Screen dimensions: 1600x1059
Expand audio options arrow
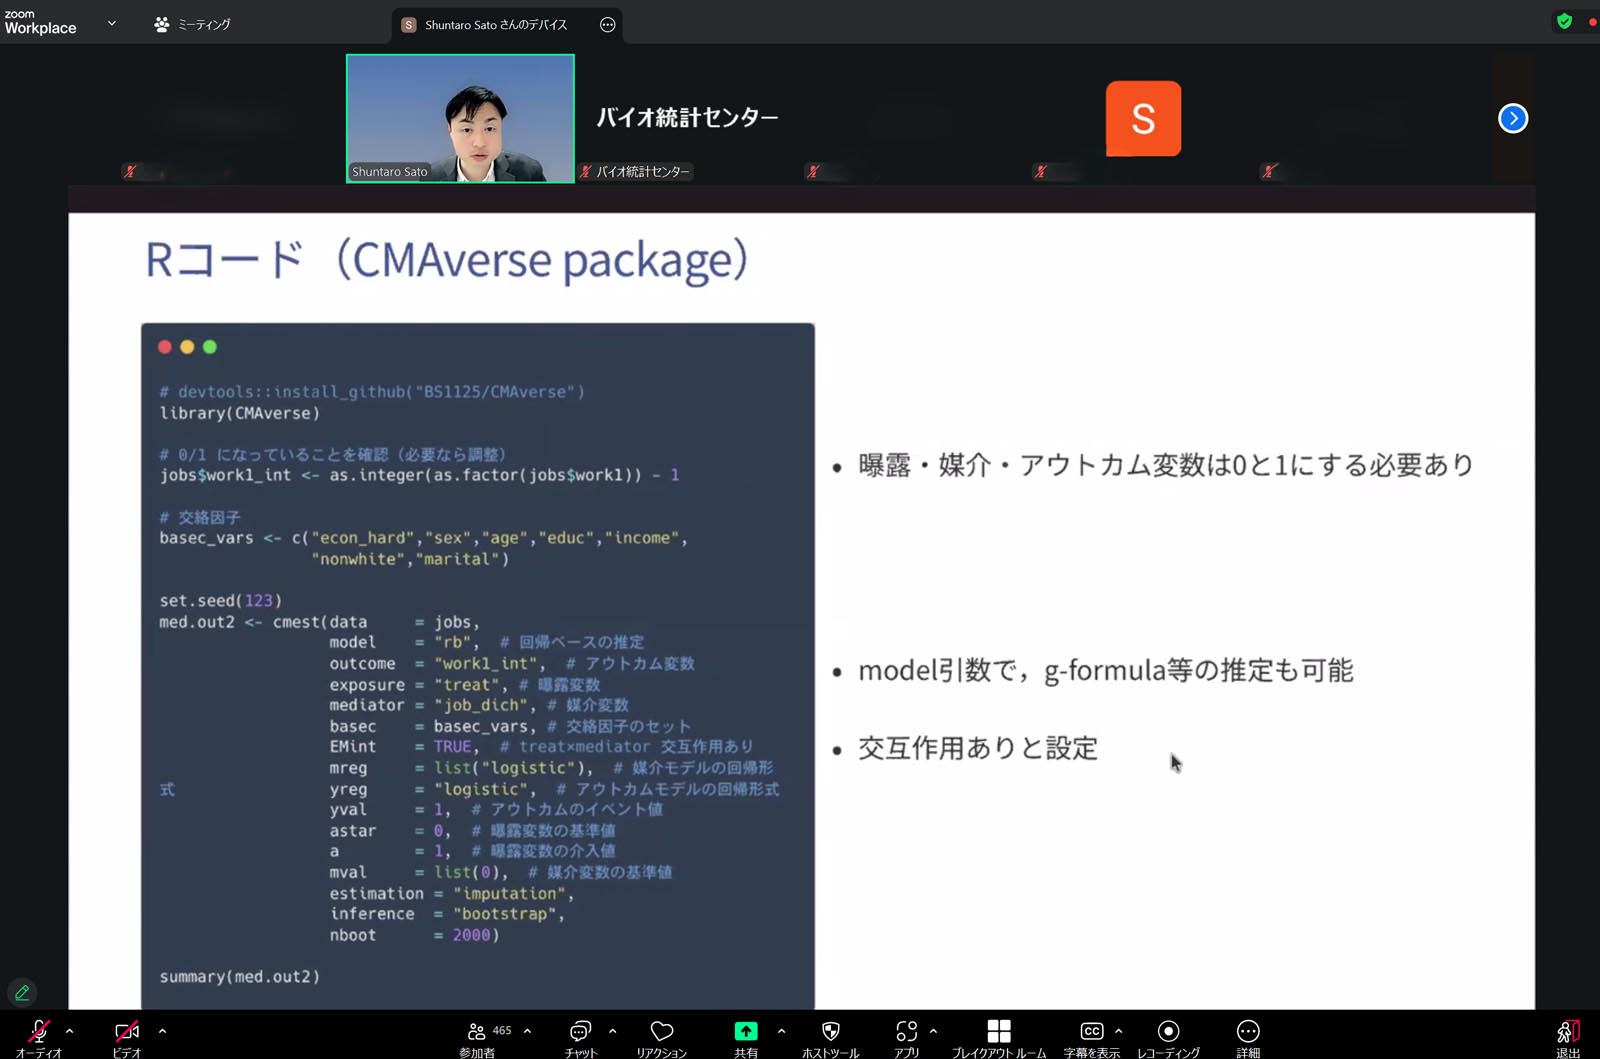coord(69,1031)
